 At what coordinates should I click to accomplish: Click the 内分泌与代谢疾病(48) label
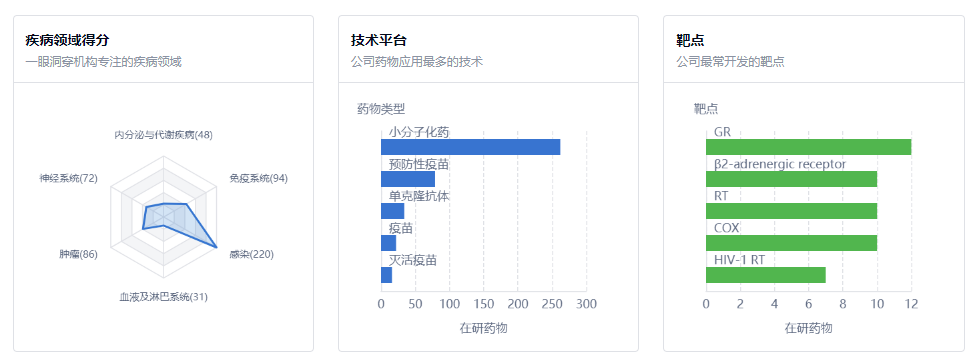[164, 134]
